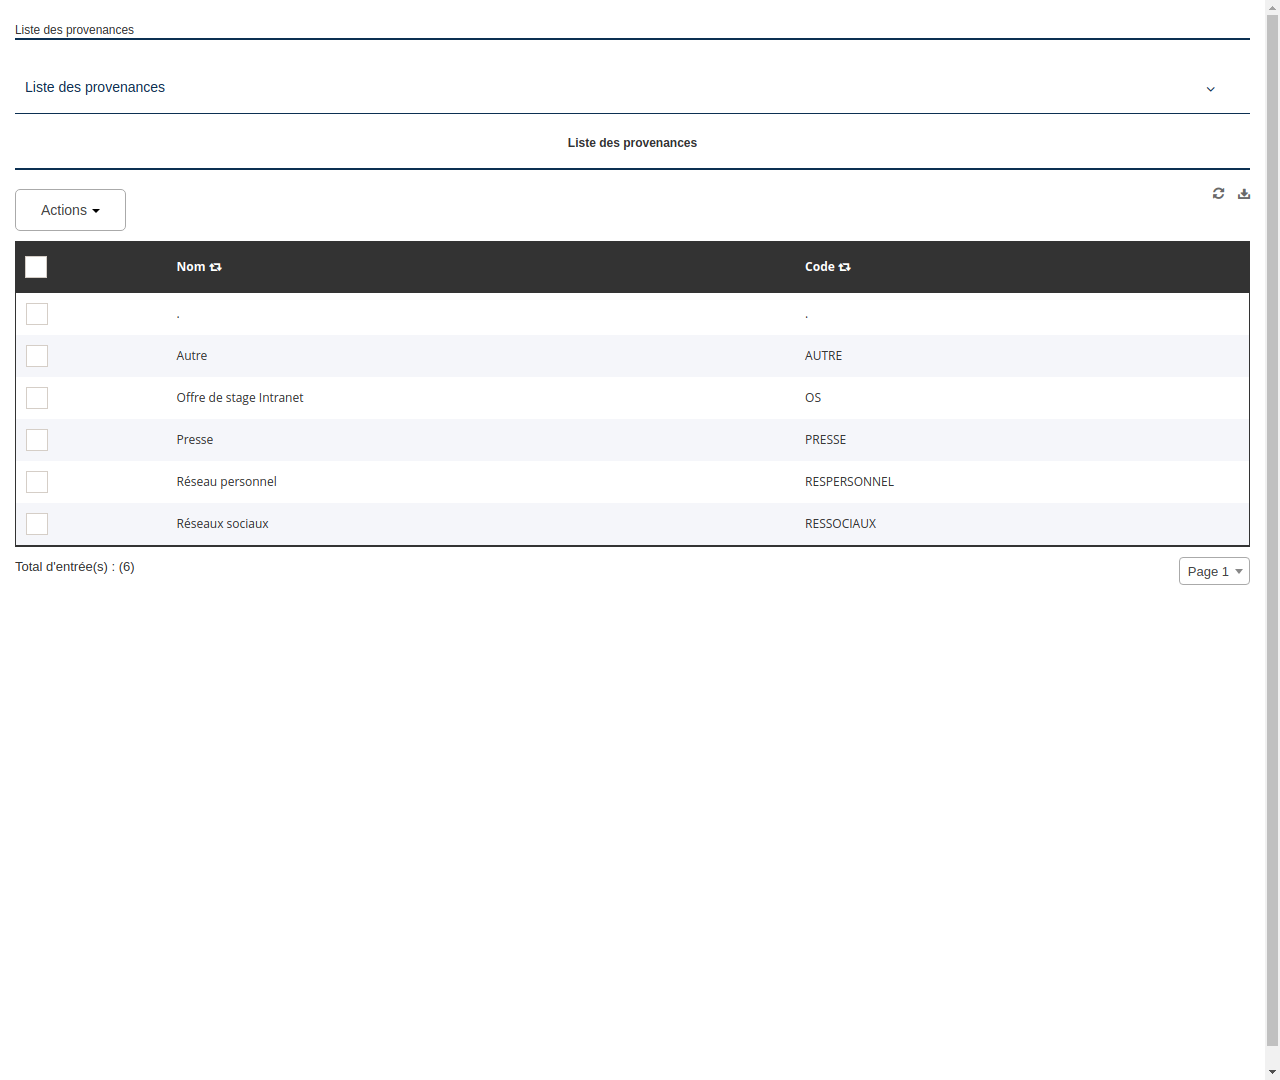Click the dropdown arrow on the Page 1 selector
The image size is (1280, 1080).
pyautogui.click(x=1240, y=571)
